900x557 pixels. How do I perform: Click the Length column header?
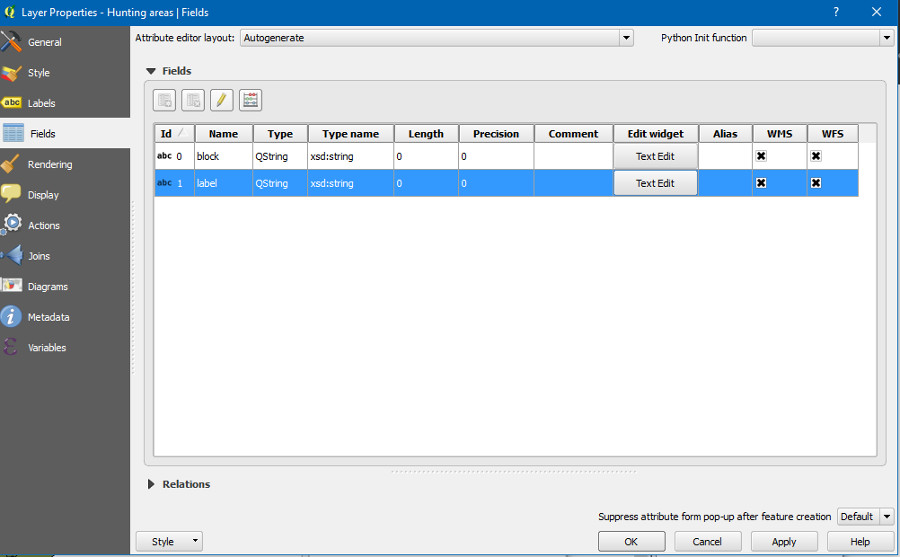(x=426, y=133)
